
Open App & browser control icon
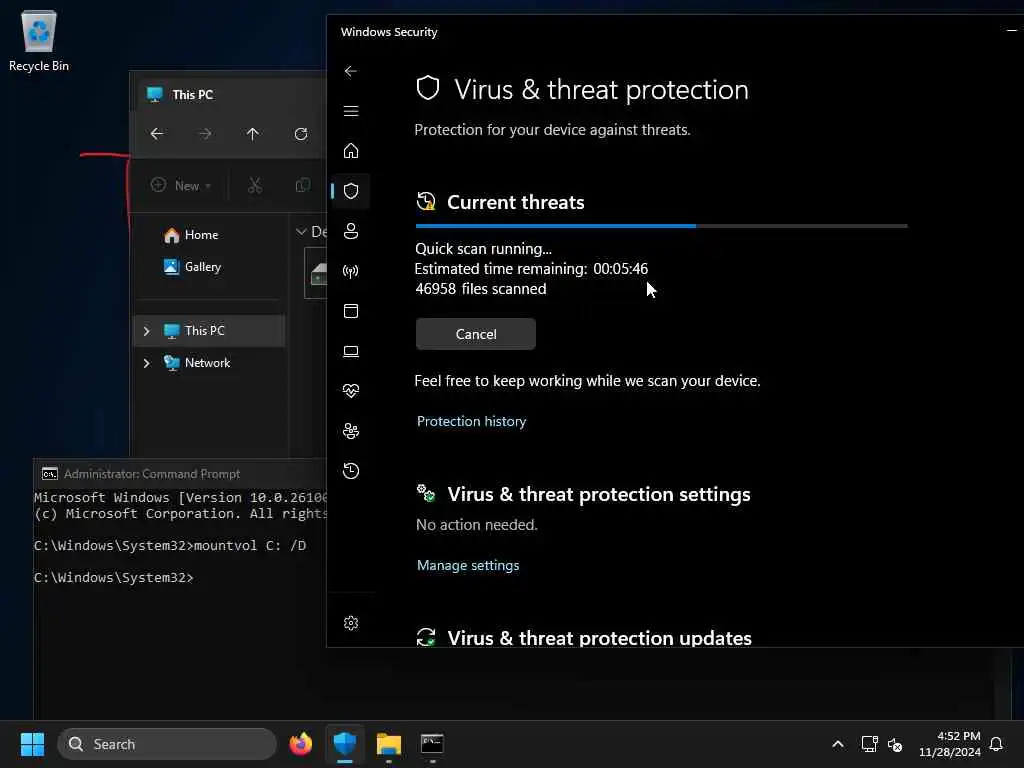351,311
